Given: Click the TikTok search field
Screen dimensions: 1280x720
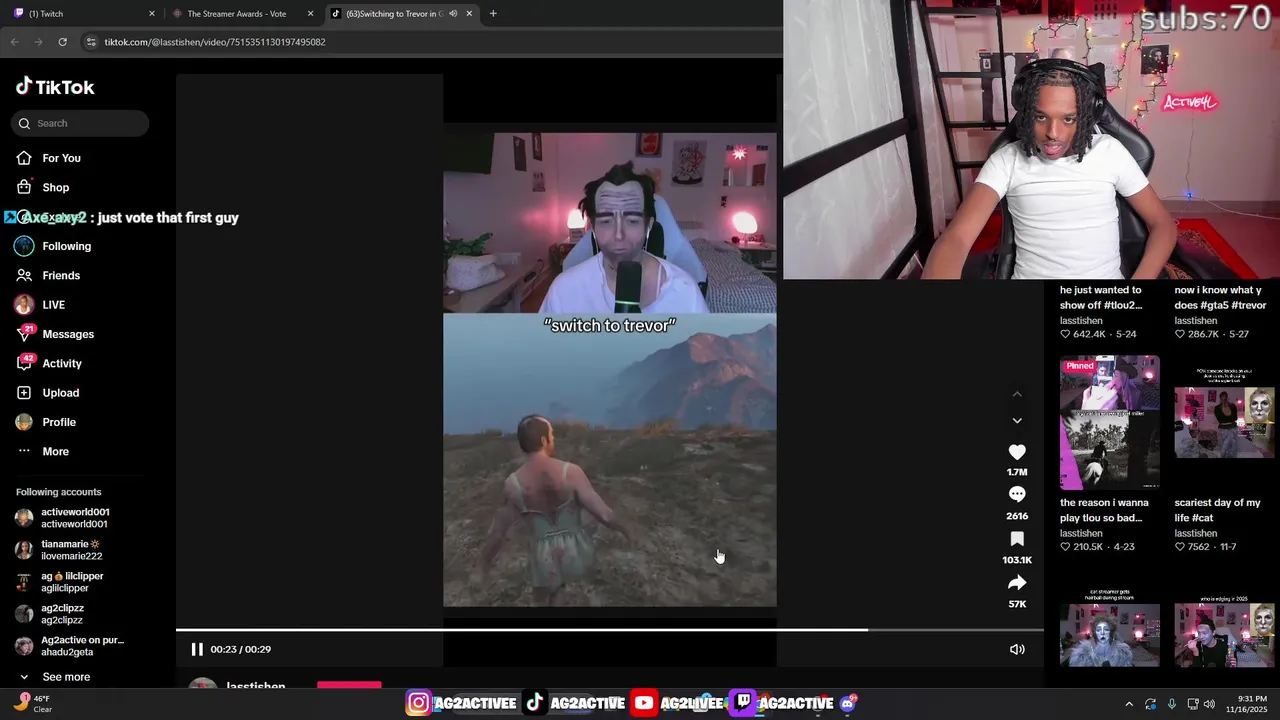Looking at the screenshot, I should [x=81, y=123].
